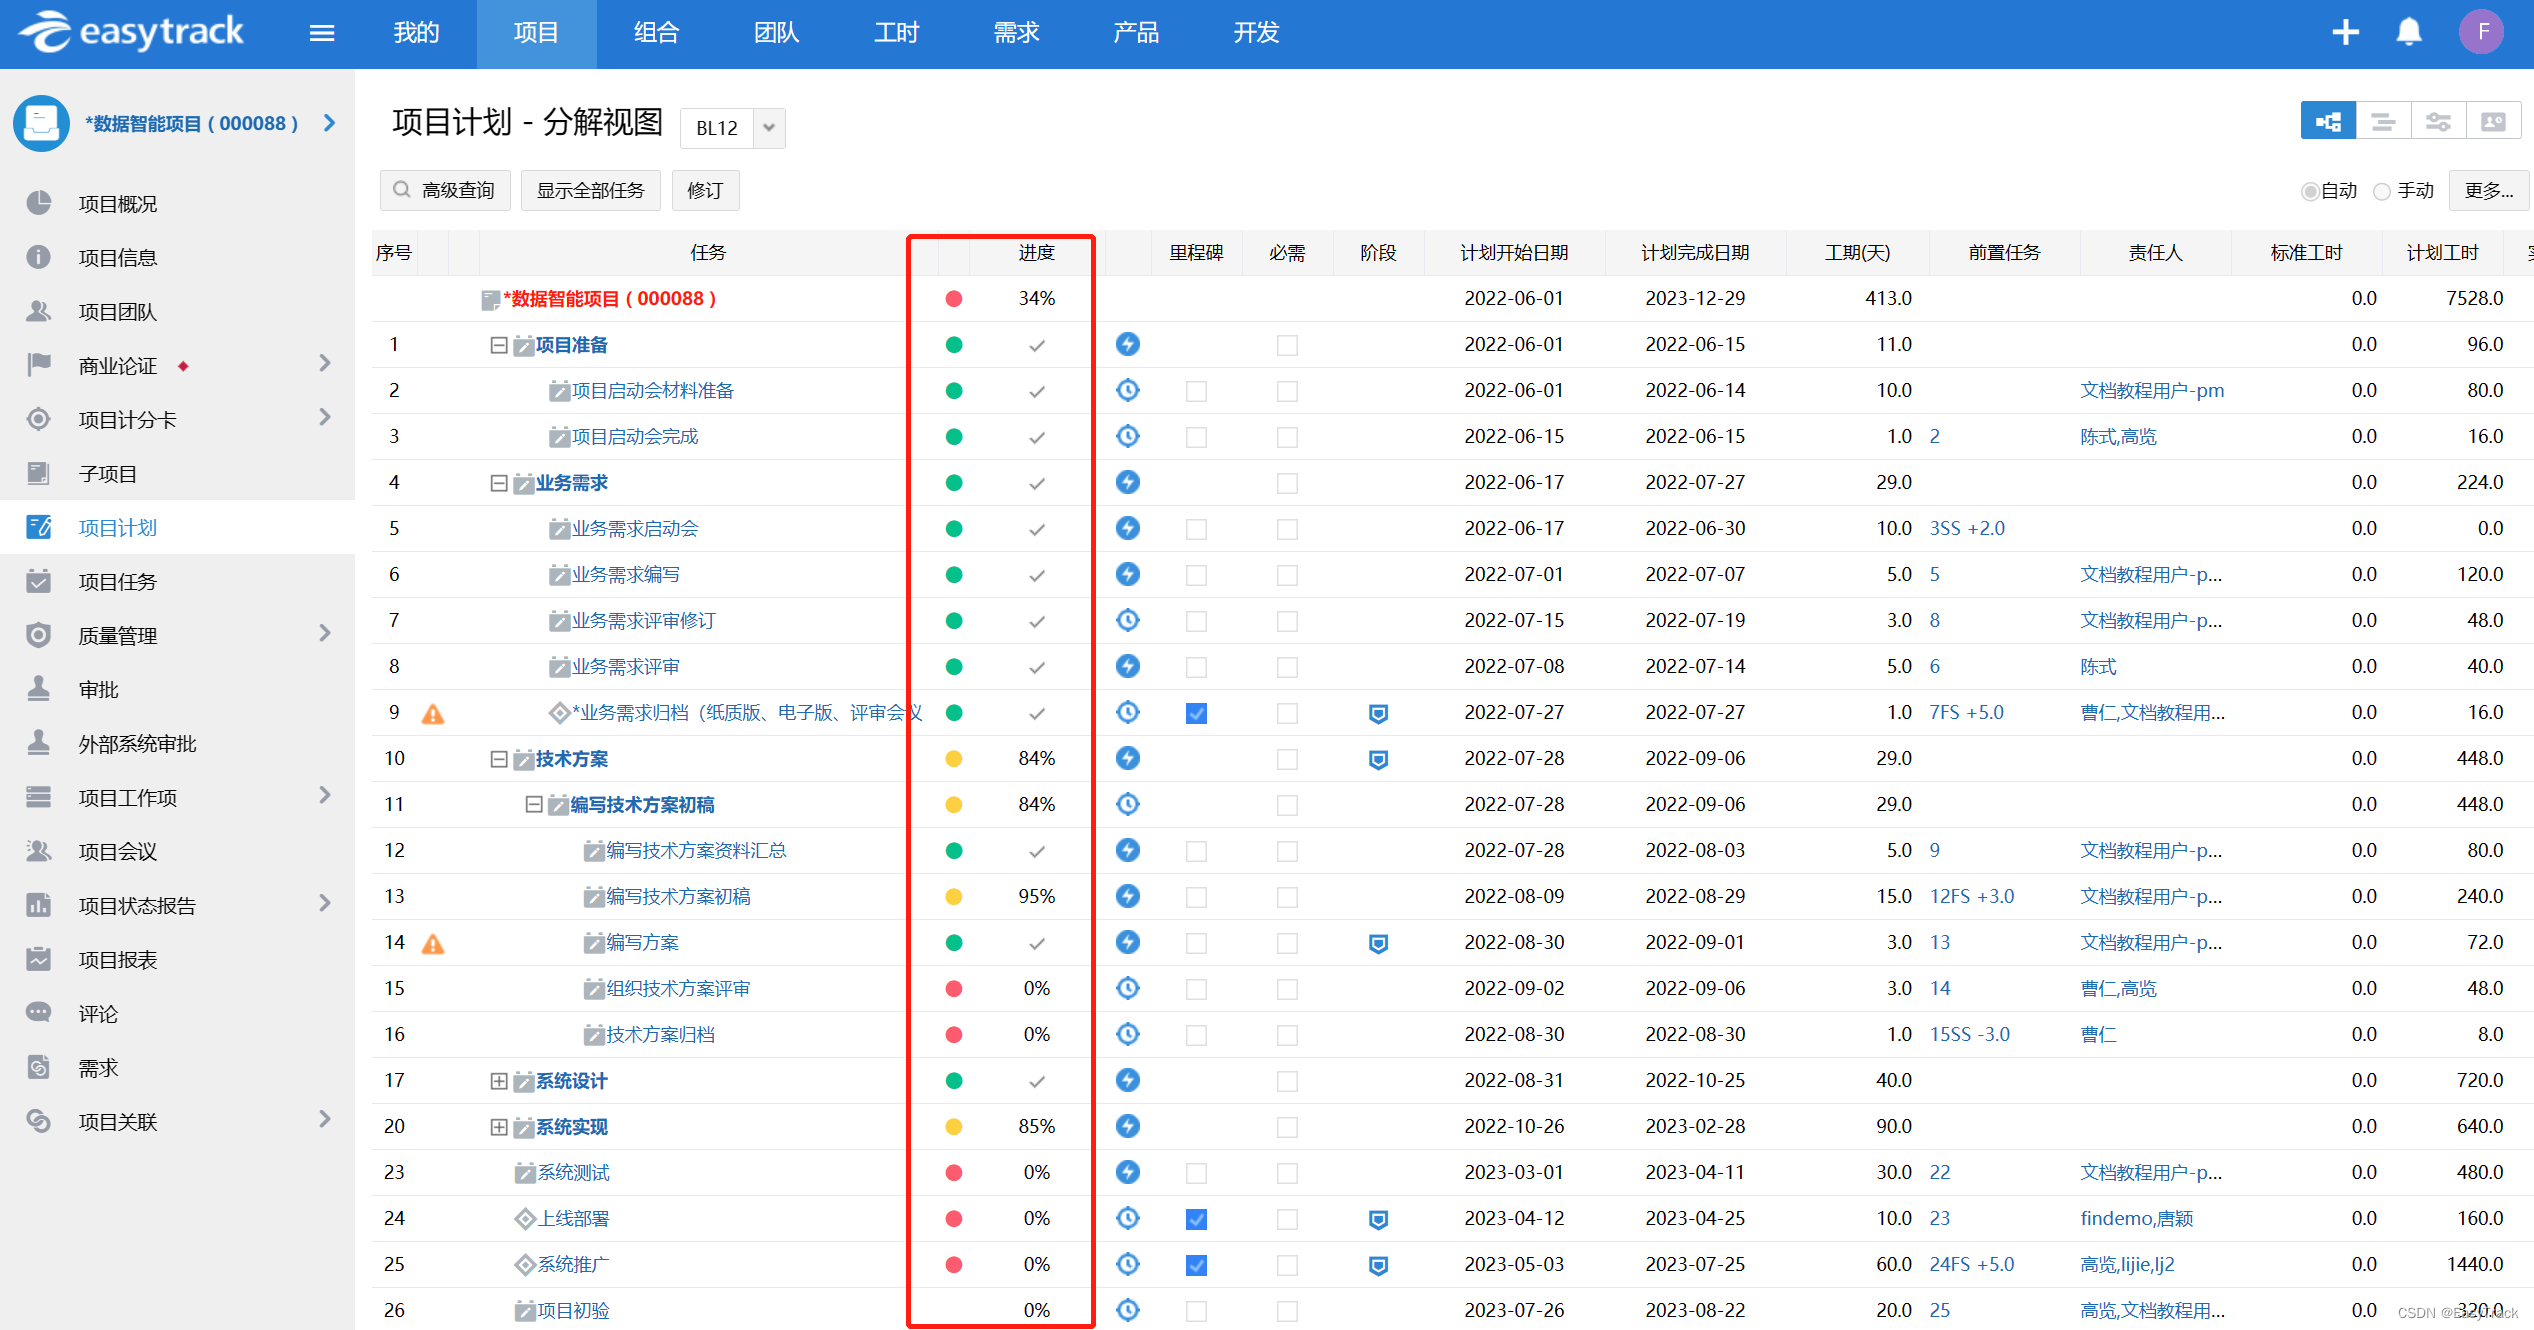The image size is (2534, 1330).
Task: Open the hamburger menu icon
Action: click(321, 33)
